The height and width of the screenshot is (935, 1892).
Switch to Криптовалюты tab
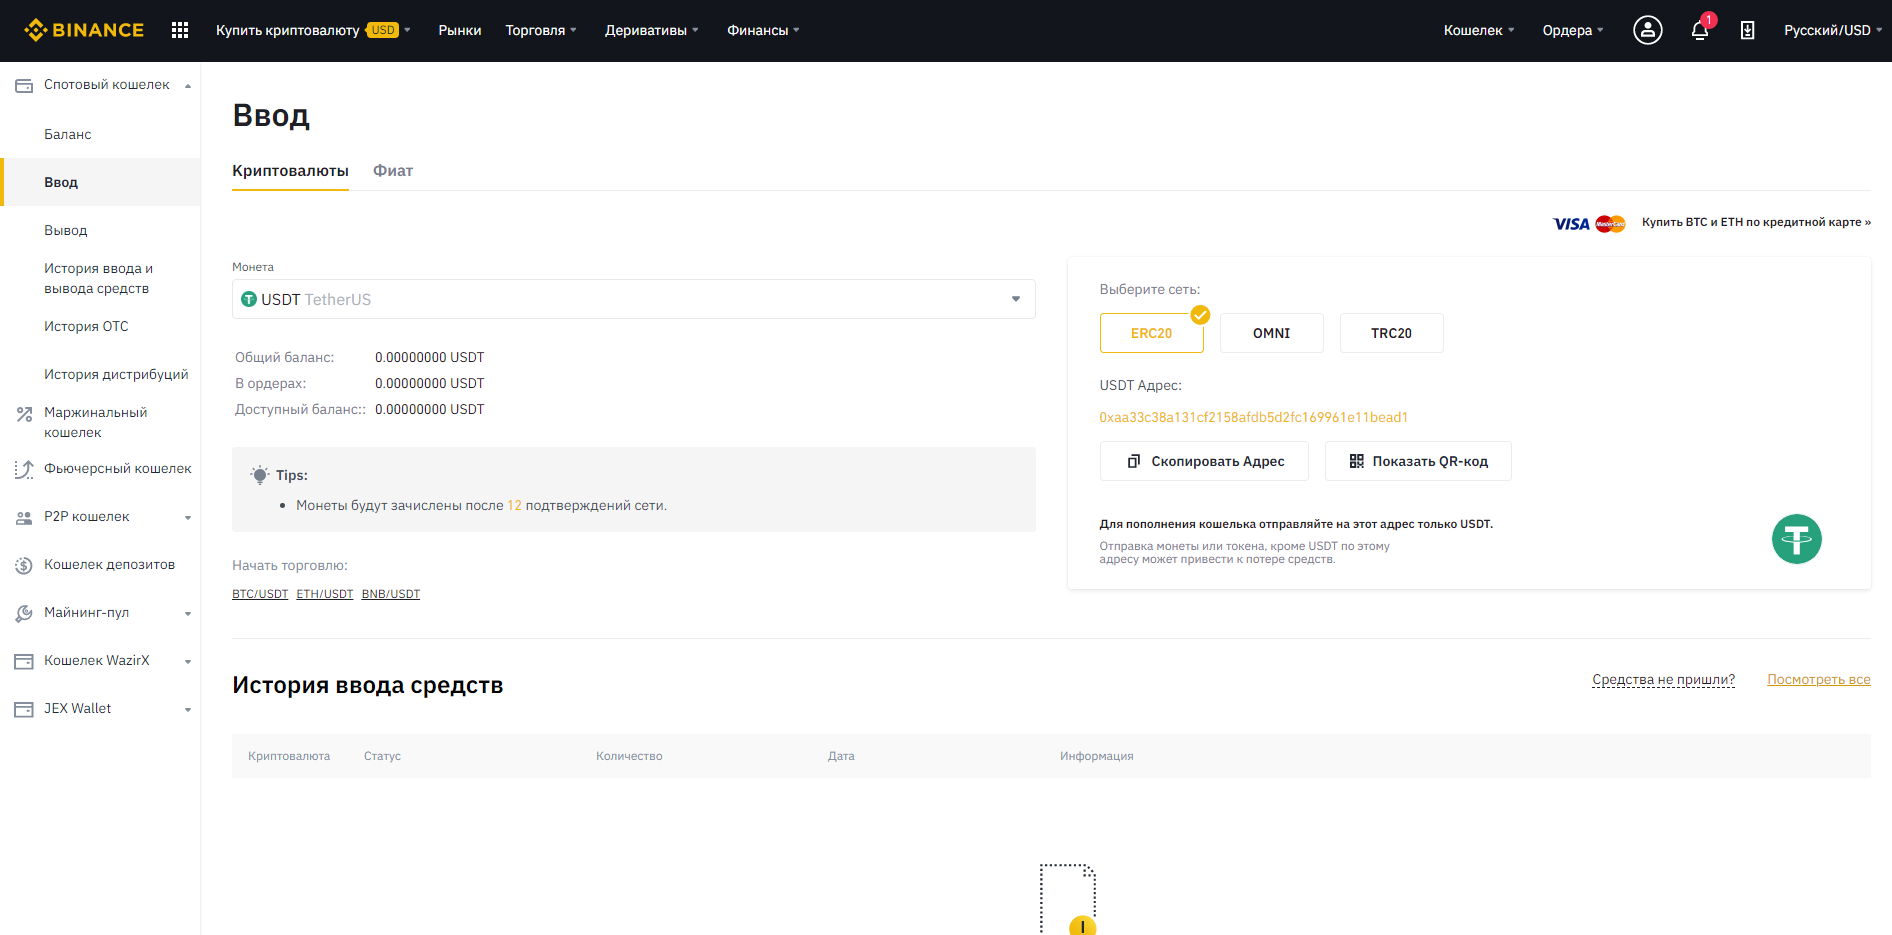(290, 171)
